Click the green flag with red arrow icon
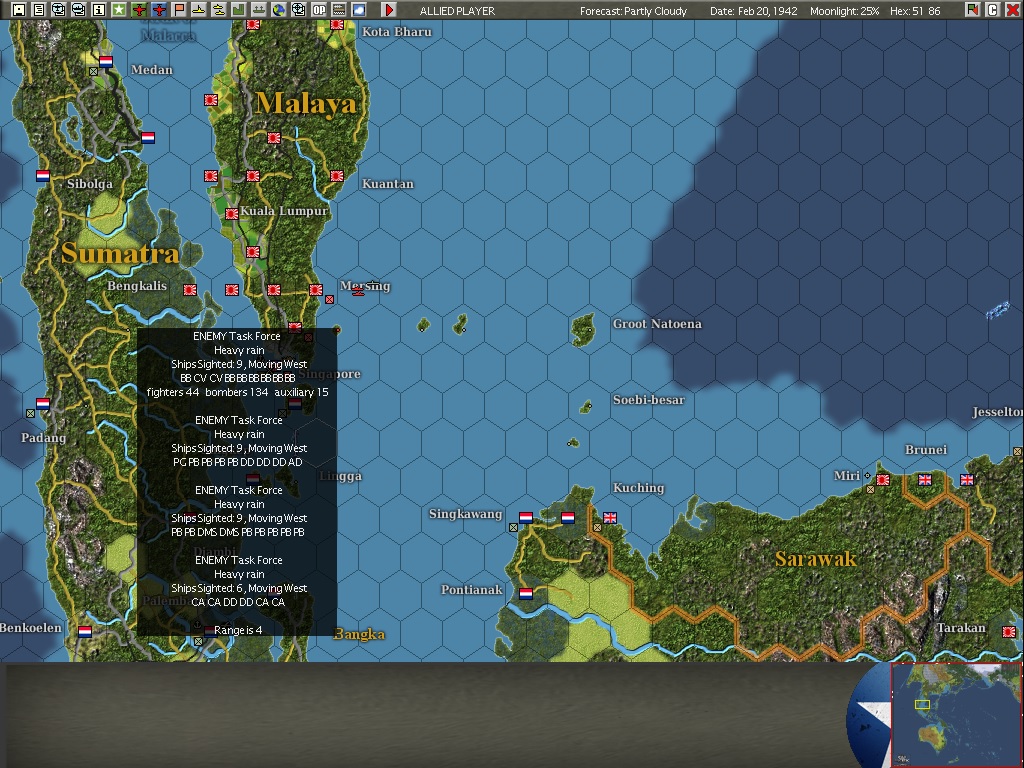This screenshot has height=768, width=1024. 972,10
